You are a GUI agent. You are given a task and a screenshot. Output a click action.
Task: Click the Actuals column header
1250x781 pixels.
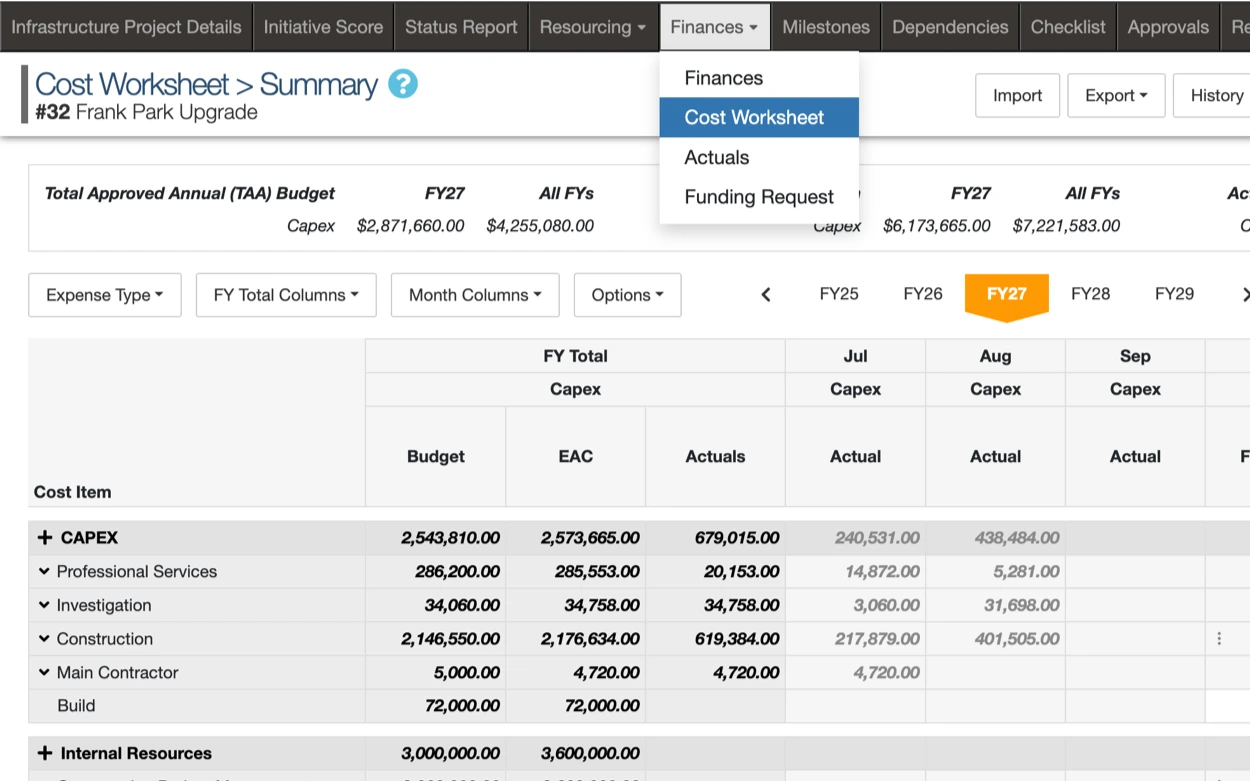coord(716,456)
